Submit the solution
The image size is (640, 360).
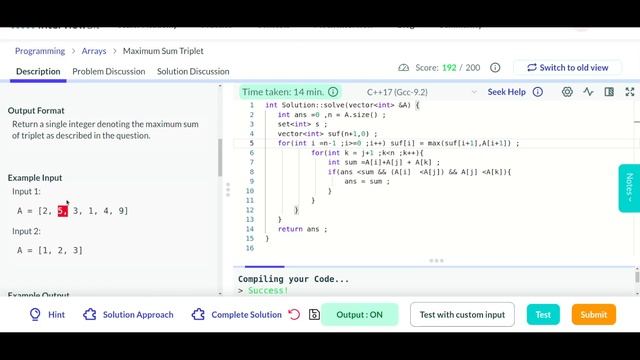tap(594, 315)
